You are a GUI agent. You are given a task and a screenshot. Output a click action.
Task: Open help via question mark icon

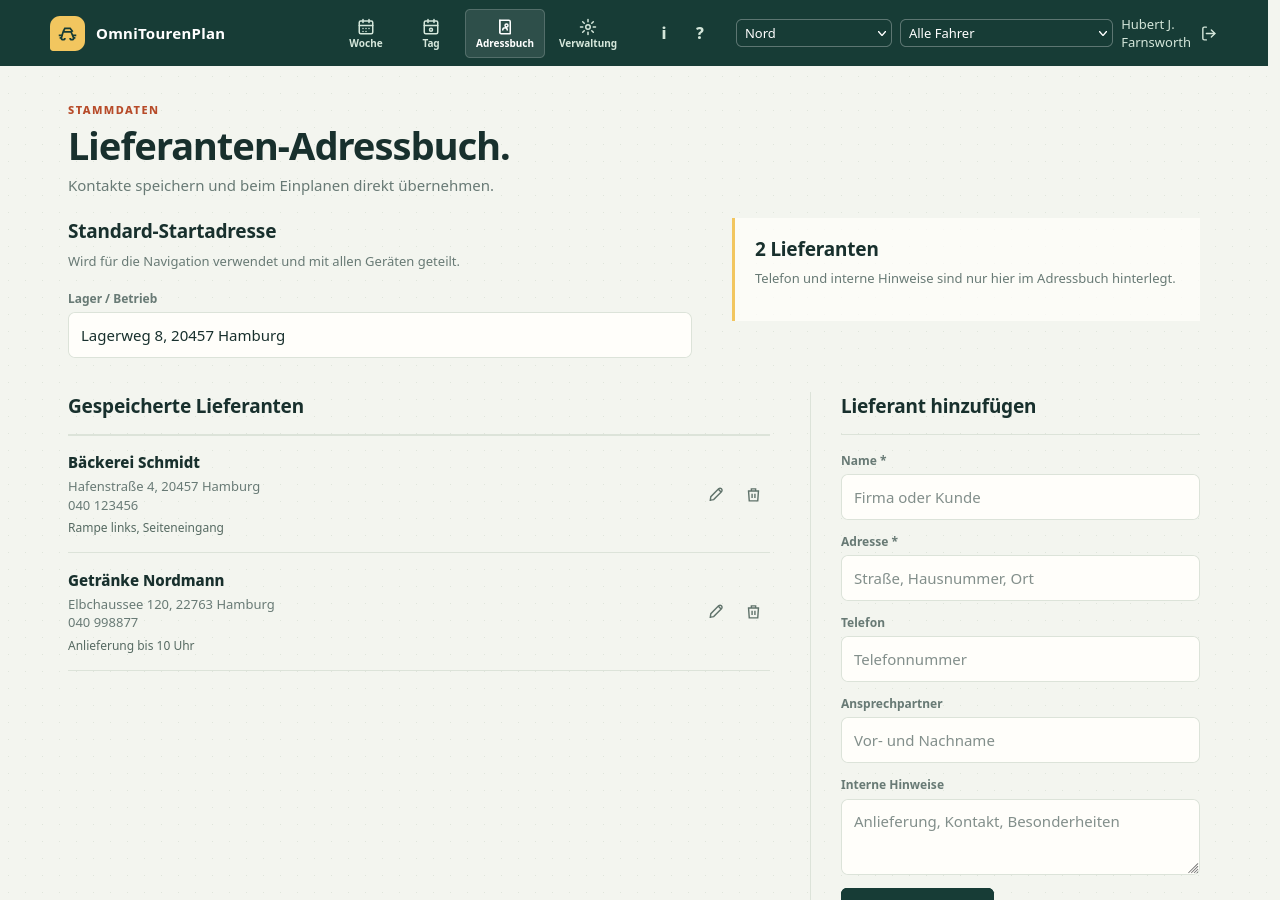point(699,33)
